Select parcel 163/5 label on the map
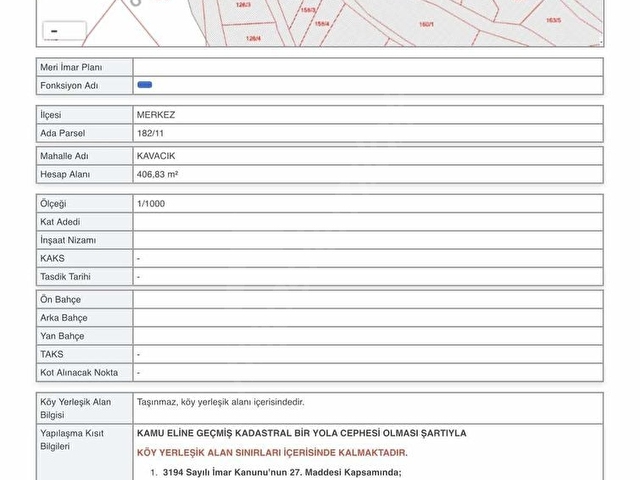 553,20
